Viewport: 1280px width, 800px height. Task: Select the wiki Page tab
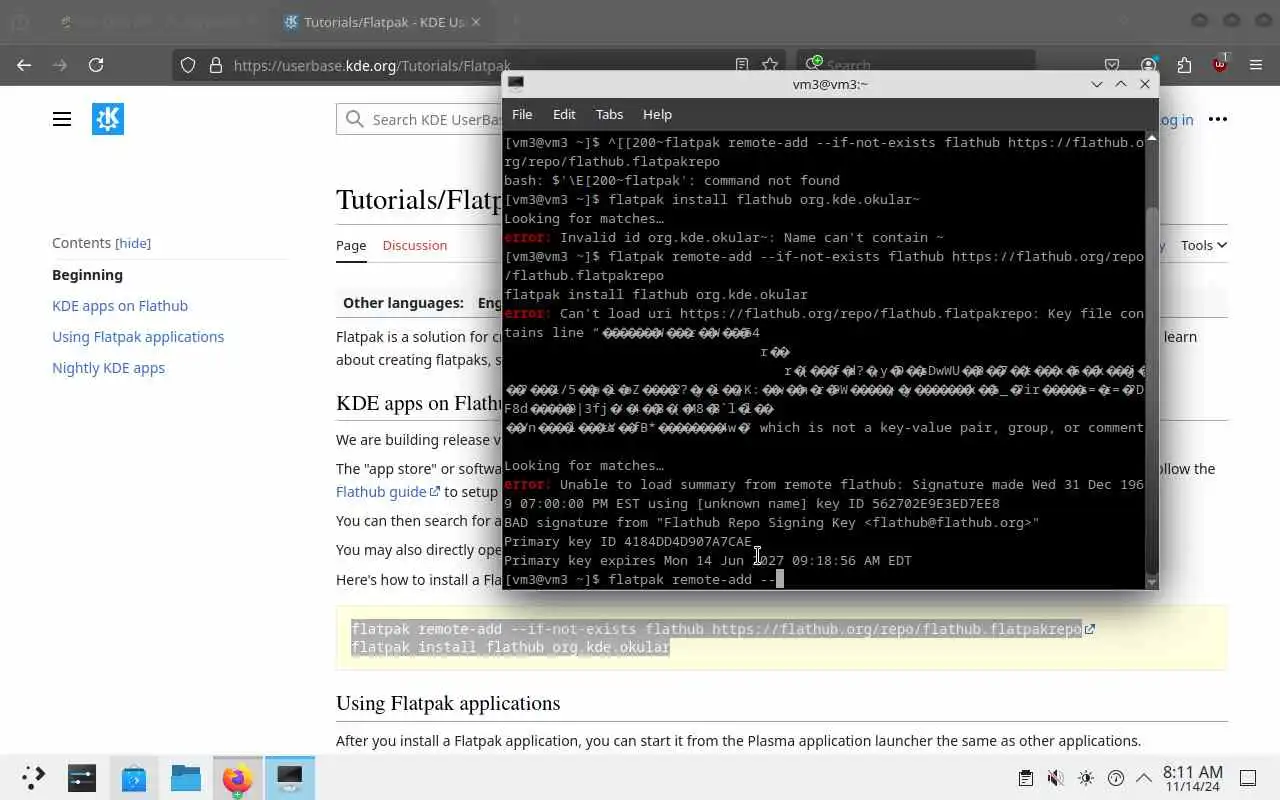351,245
